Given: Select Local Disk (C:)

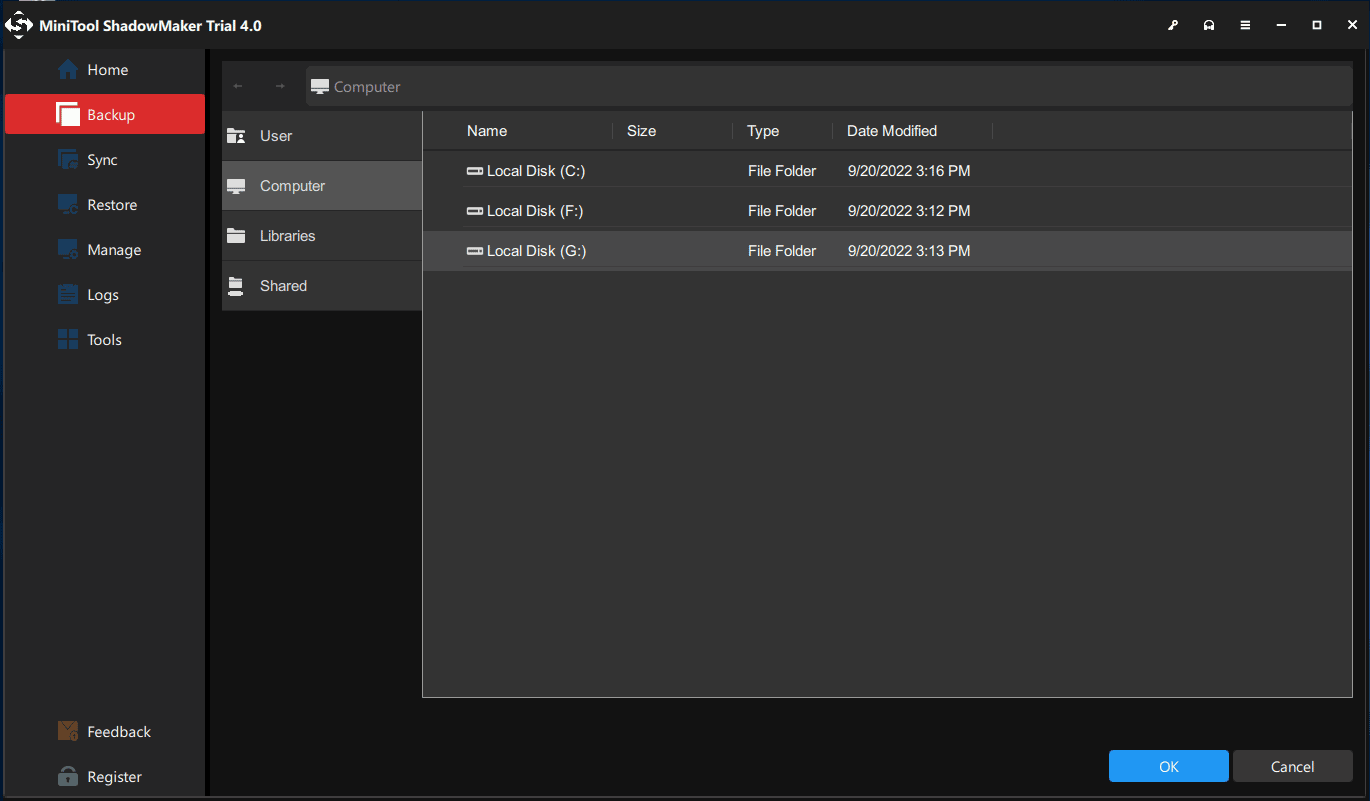Looking at the screenshot, I should [x=888, y=171].
